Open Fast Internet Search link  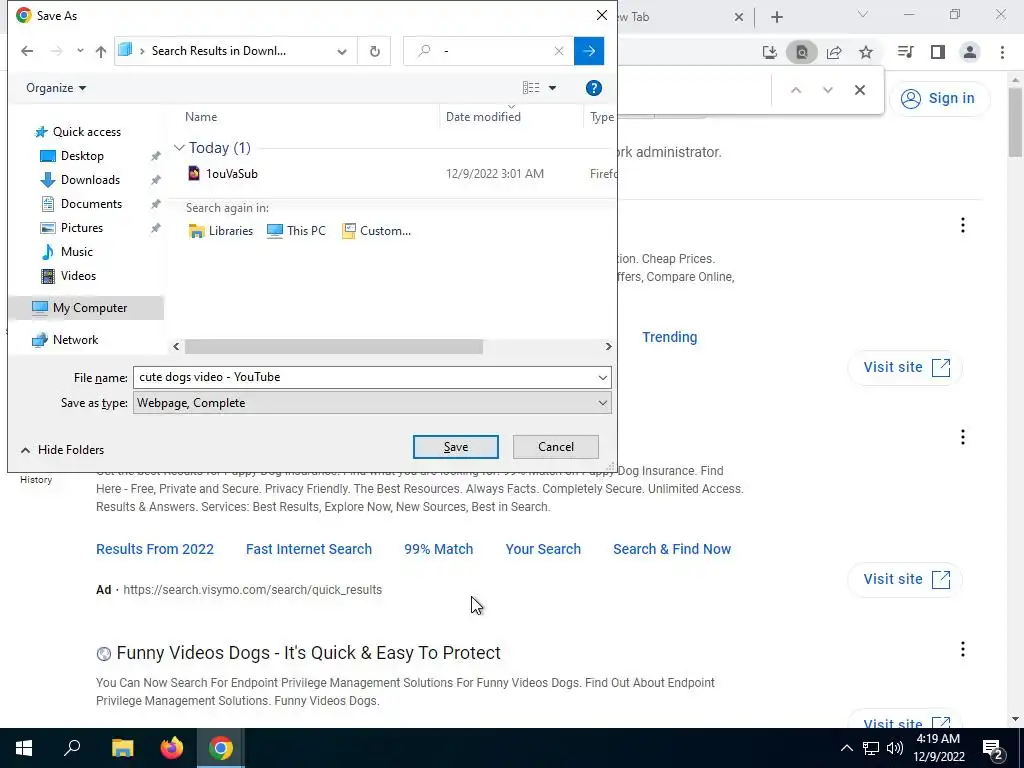pyautogui.click(x=309, y=549)
